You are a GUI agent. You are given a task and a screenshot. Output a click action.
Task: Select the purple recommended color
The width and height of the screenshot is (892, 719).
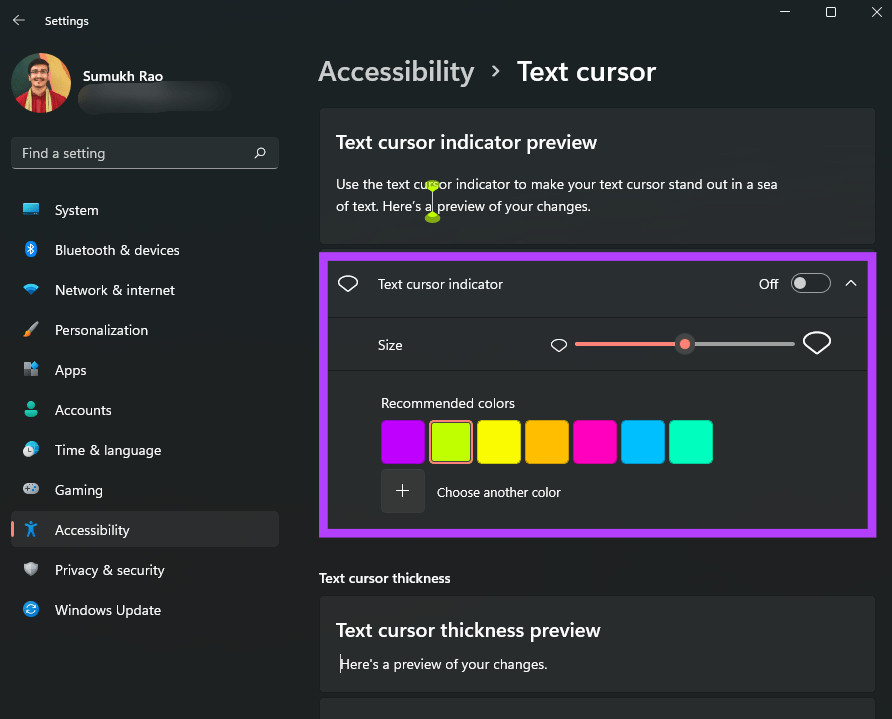(x=403, y=442)
